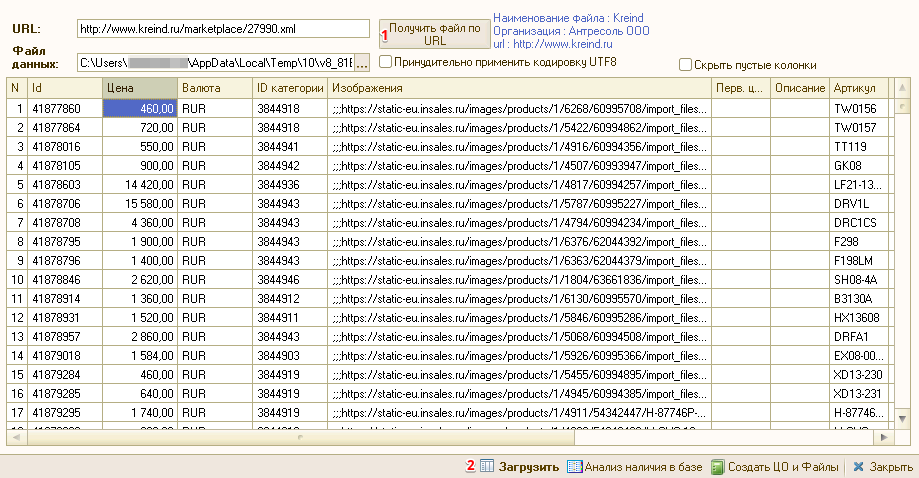Open file browser with the ellipsis button
The image size is (919, 478).
(x=362, y=63)
